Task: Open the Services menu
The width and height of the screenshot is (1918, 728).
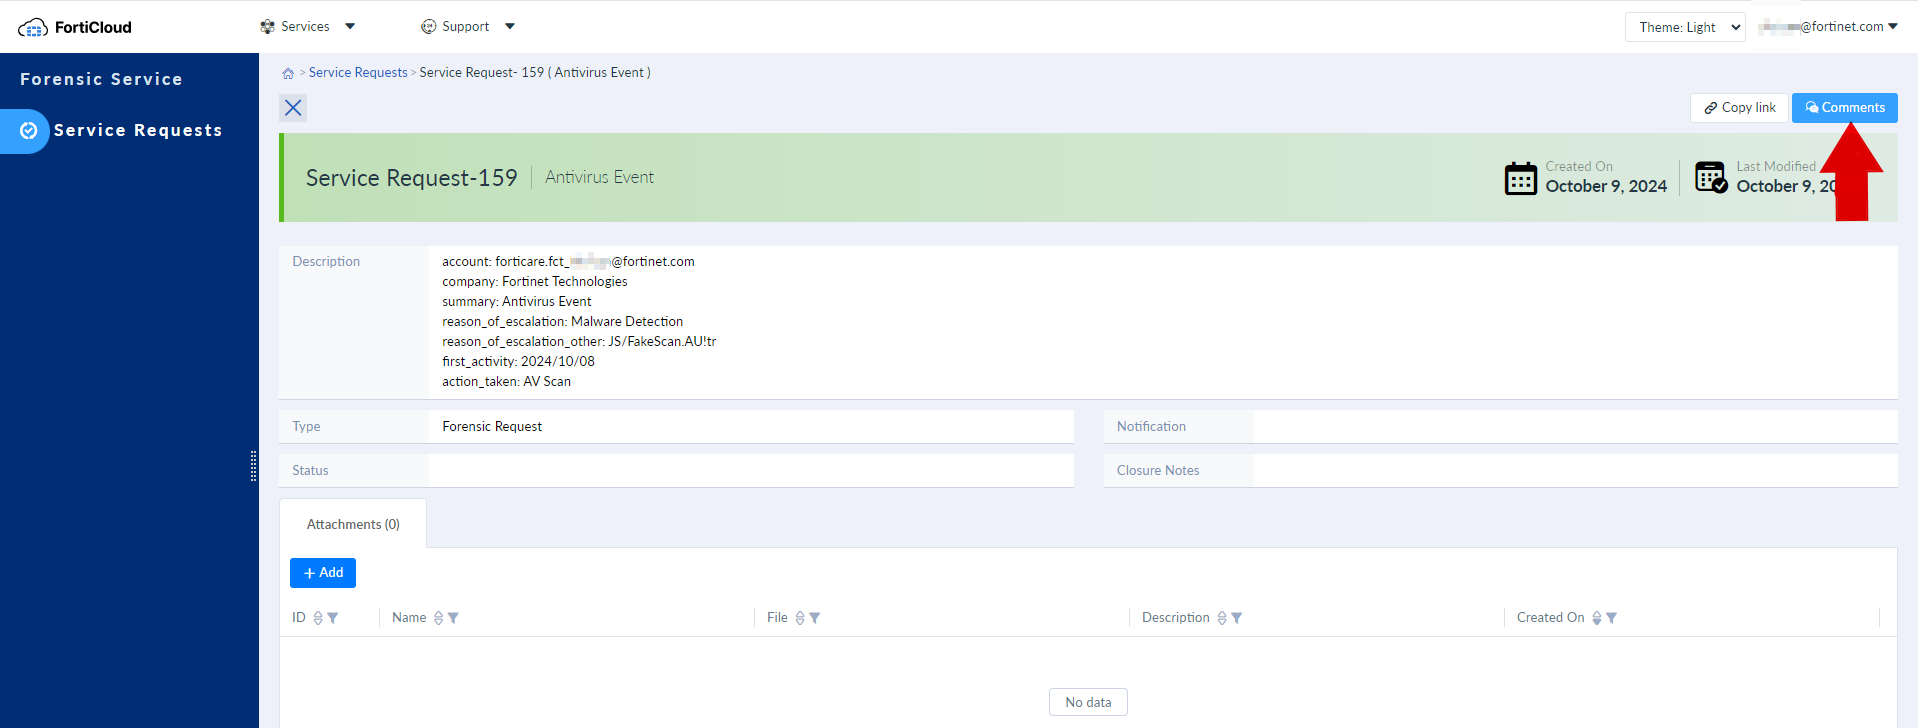Action: point(307,27)
